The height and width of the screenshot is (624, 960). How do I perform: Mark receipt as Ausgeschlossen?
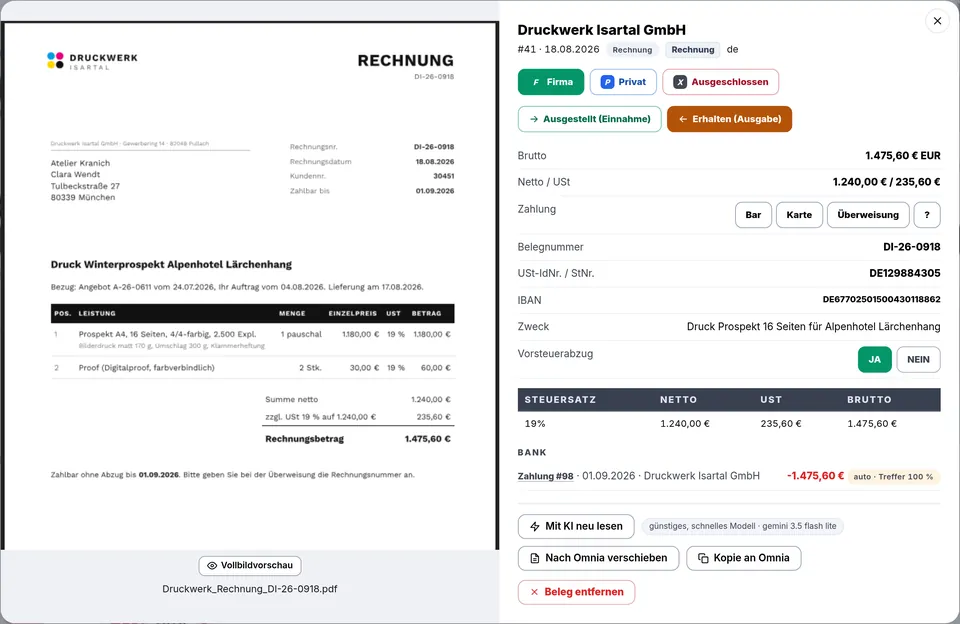(x=721, y=82)
